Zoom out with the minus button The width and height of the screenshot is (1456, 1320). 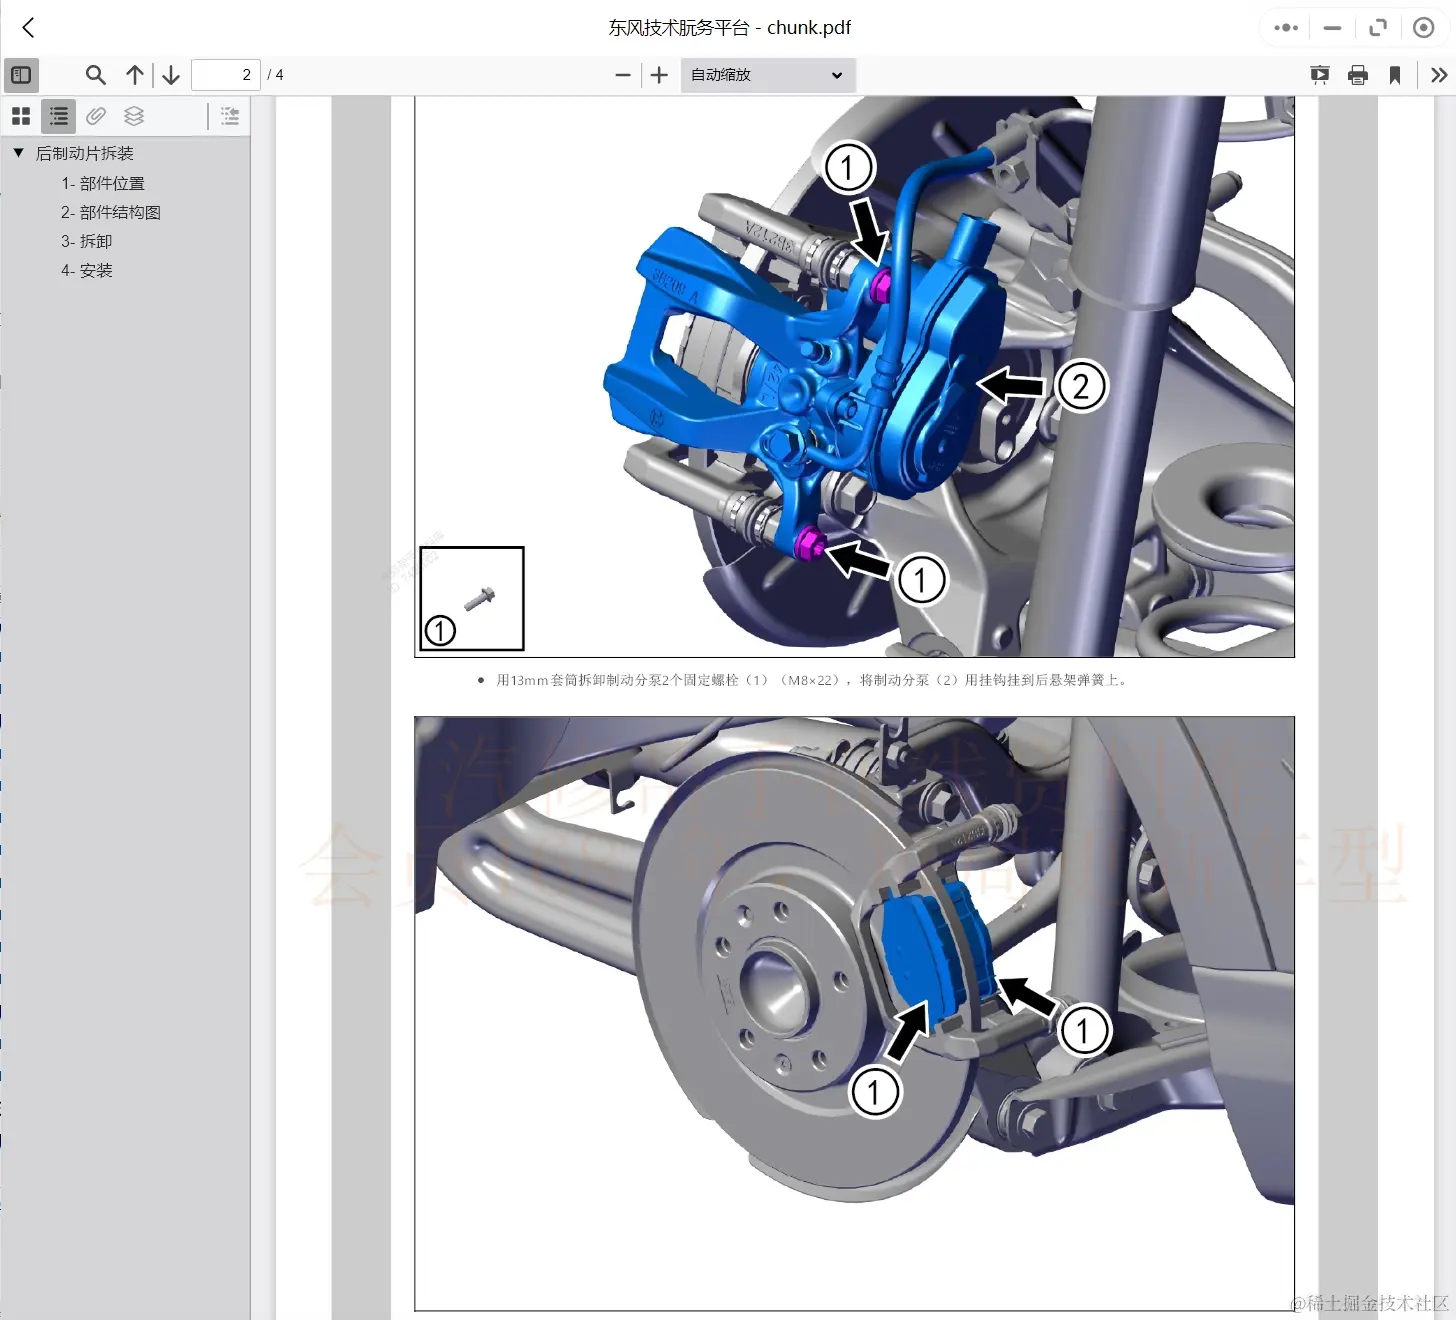click(623, 75)
